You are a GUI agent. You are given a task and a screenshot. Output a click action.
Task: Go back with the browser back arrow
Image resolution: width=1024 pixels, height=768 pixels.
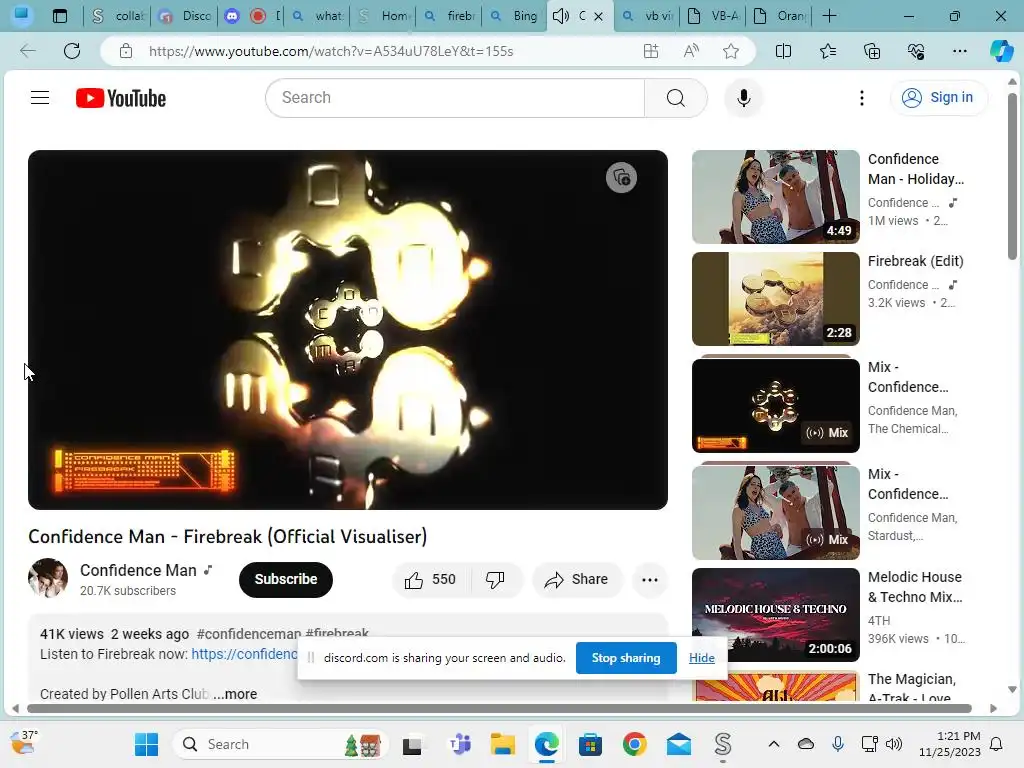tap(27, 51)
